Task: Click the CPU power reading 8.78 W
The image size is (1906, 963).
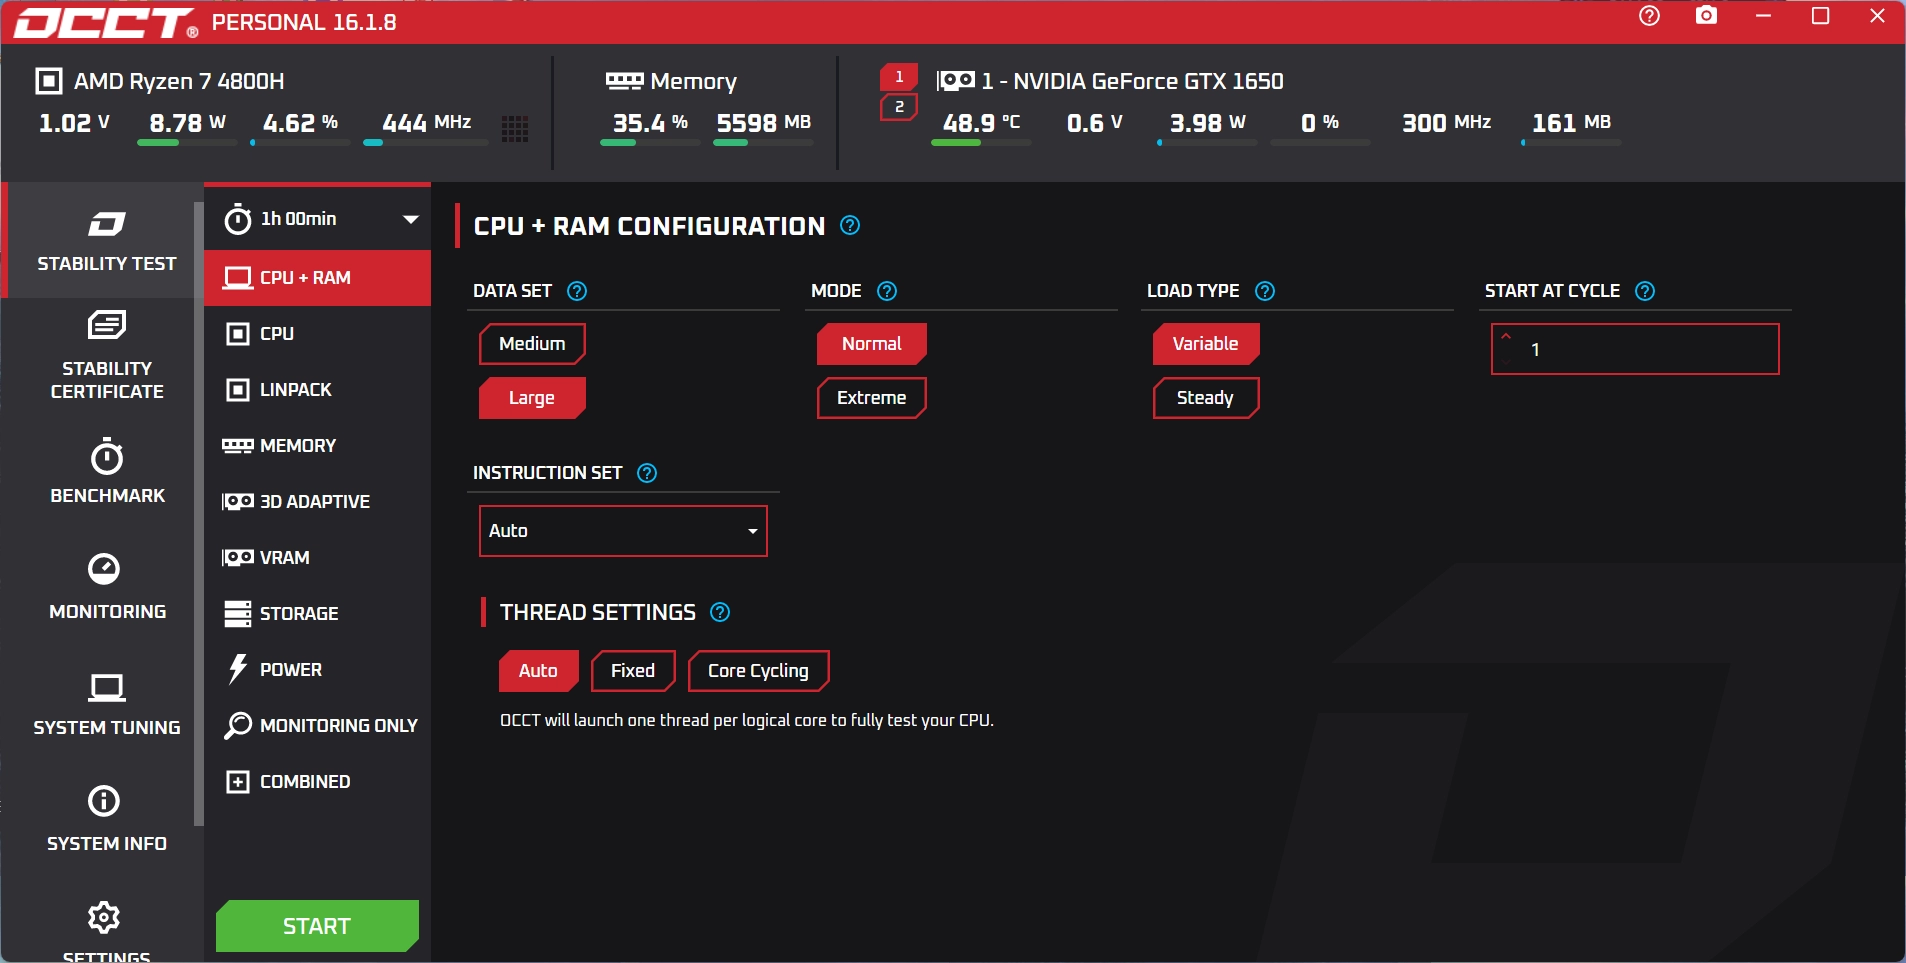Action: coord(187,123)
